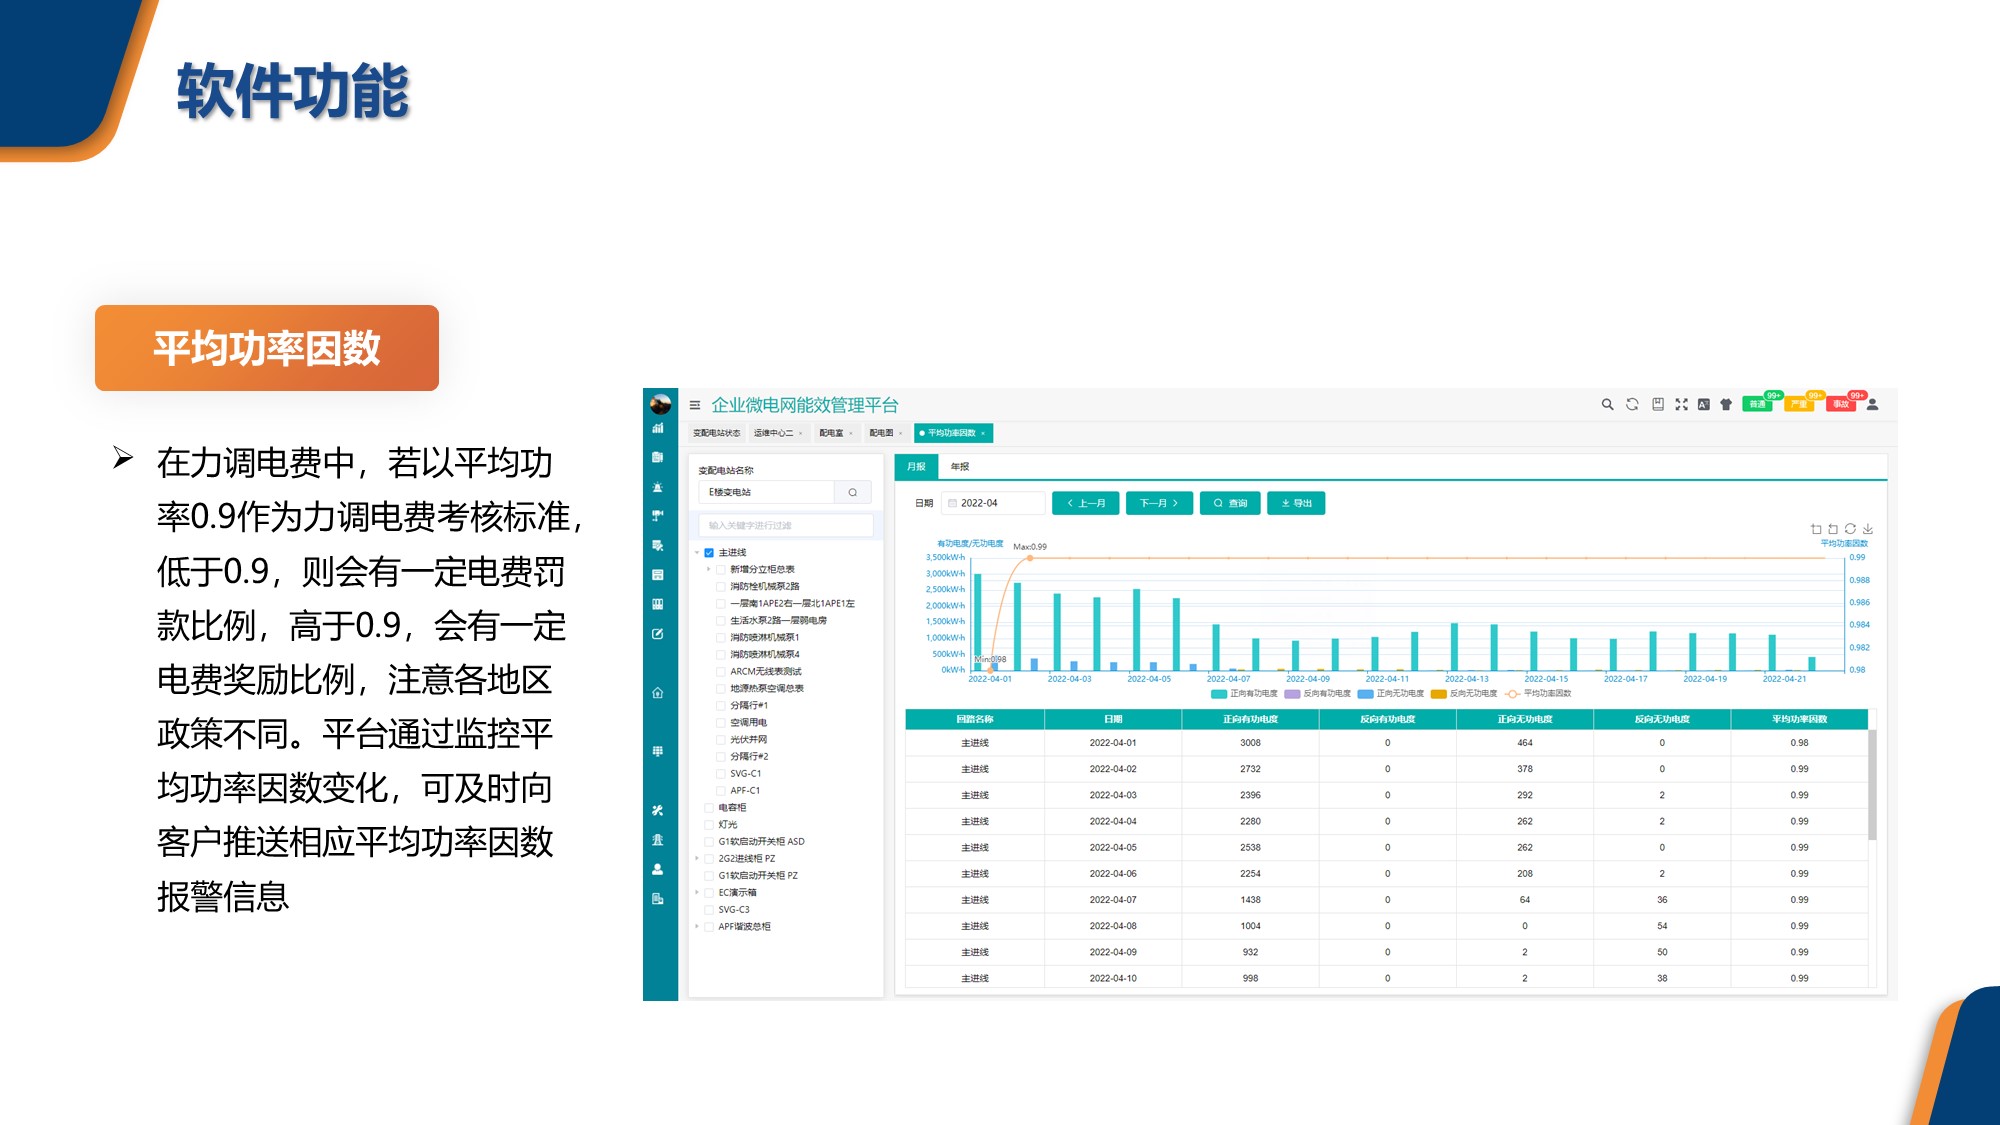Collapse the 主进线 tree node arrow
Viewport: 2000px width, 1125px height.
pyautogui.click(x=697, y=552)
